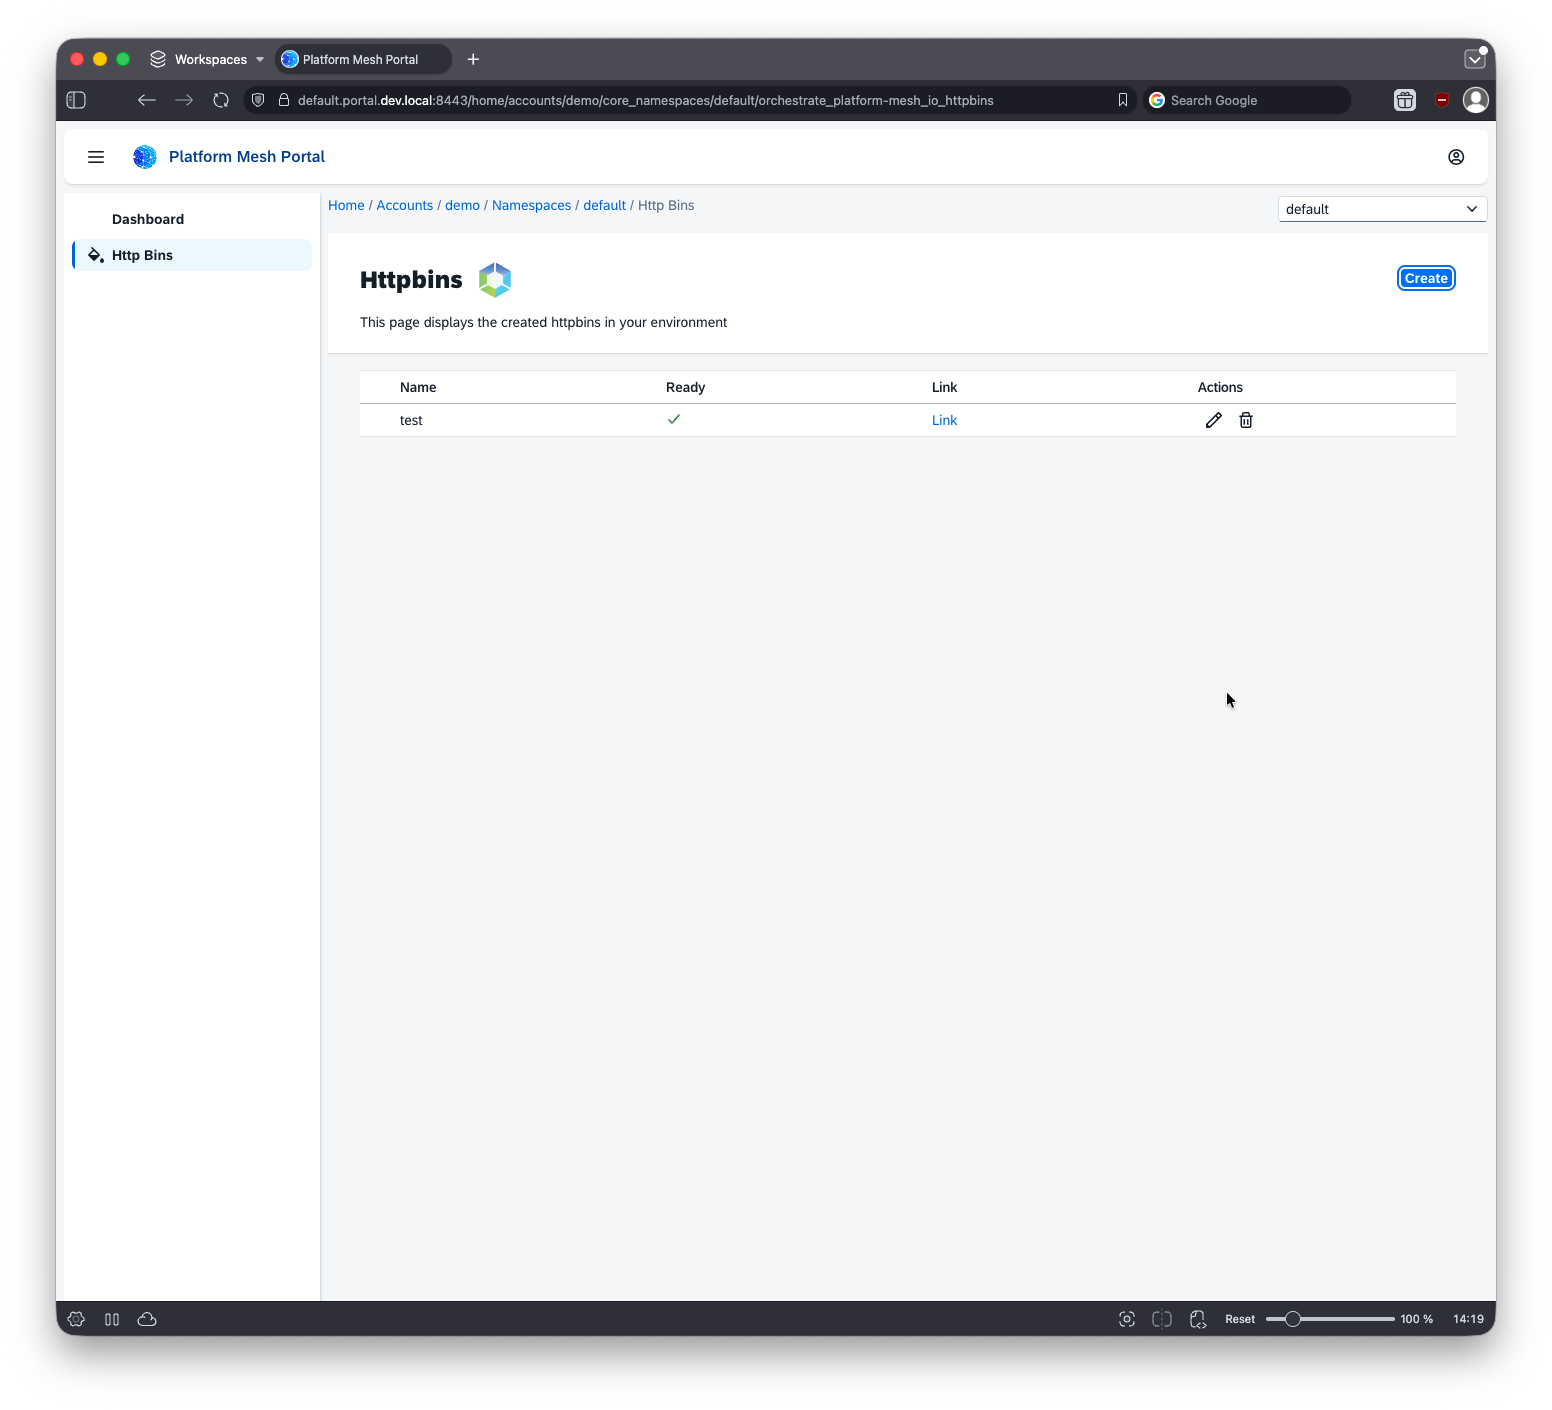Screen dimensions: 1552x1410
Task: Click the Create button
Action: 1425,278
